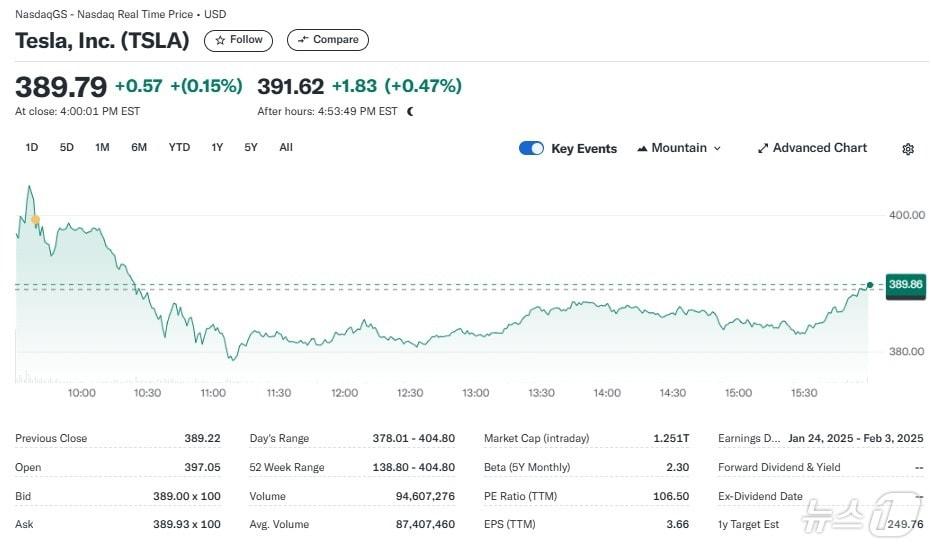Click the yellow key event marker on chart

point(36,219)
